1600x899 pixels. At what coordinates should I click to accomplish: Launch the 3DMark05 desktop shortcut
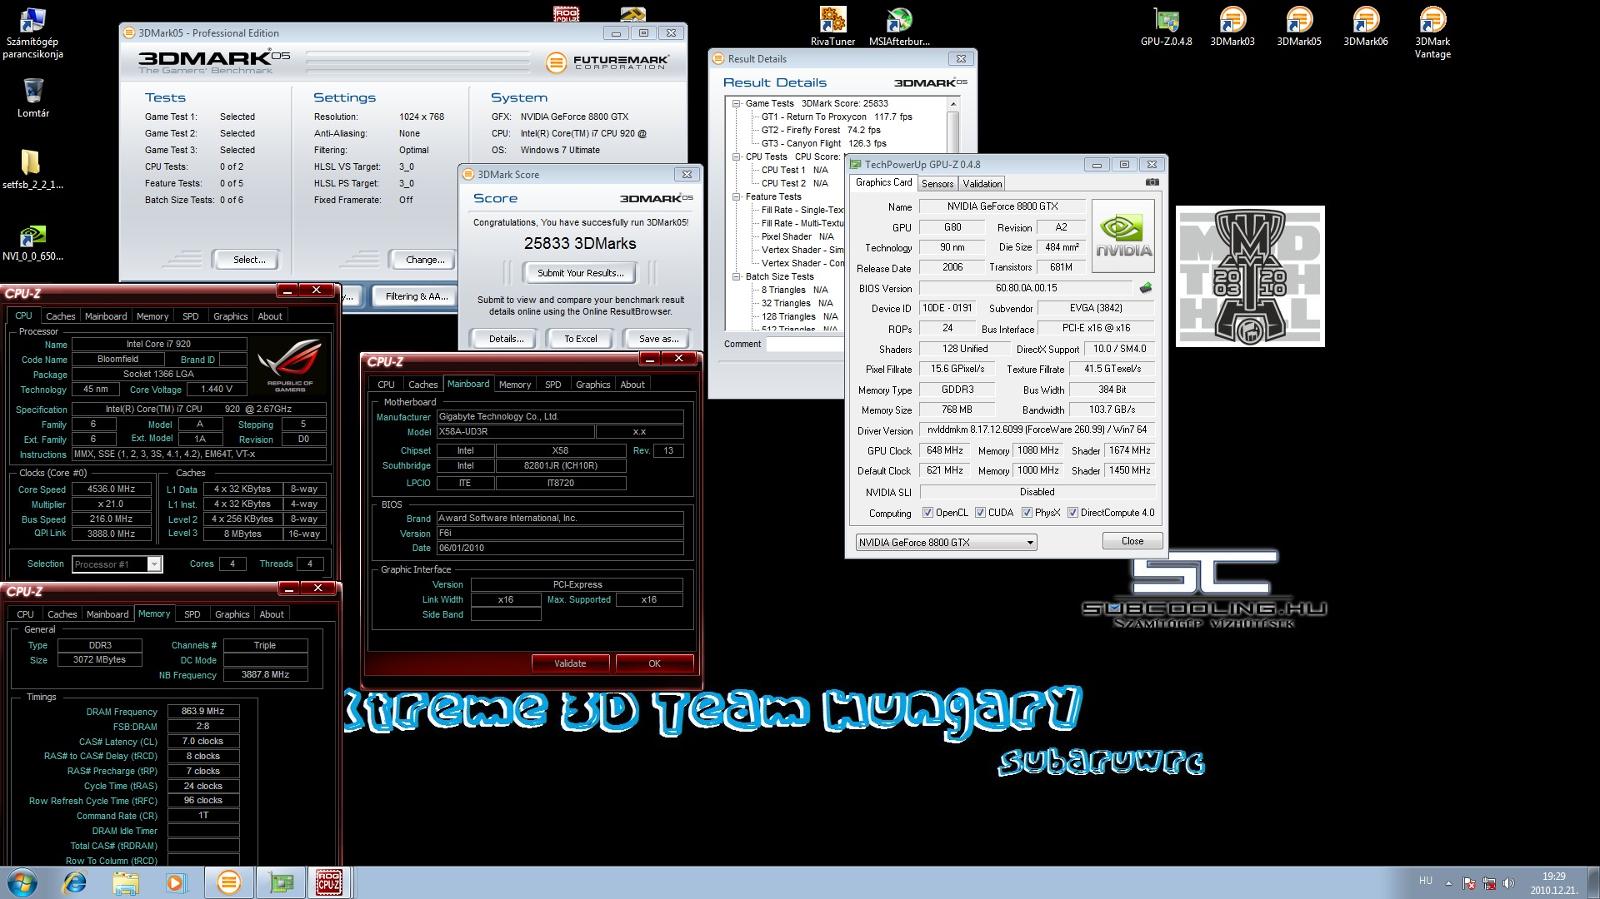[1298, 26]
